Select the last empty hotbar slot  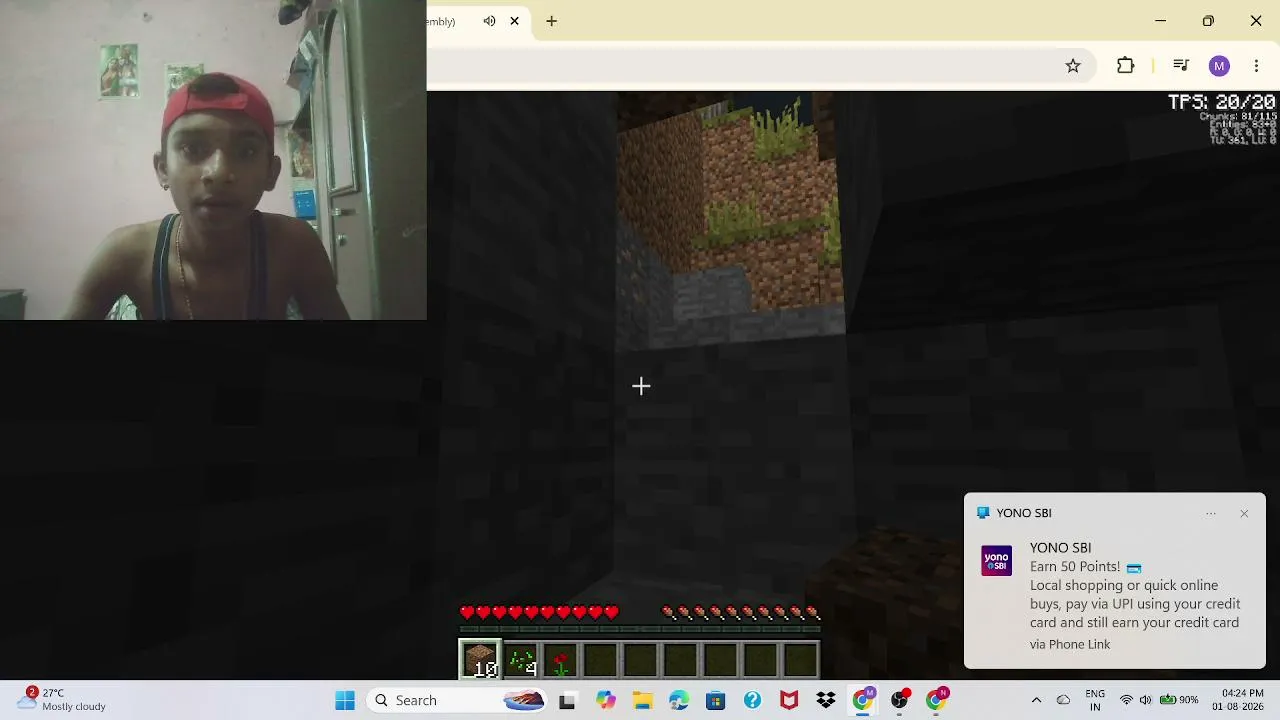[x=801, y=660]
